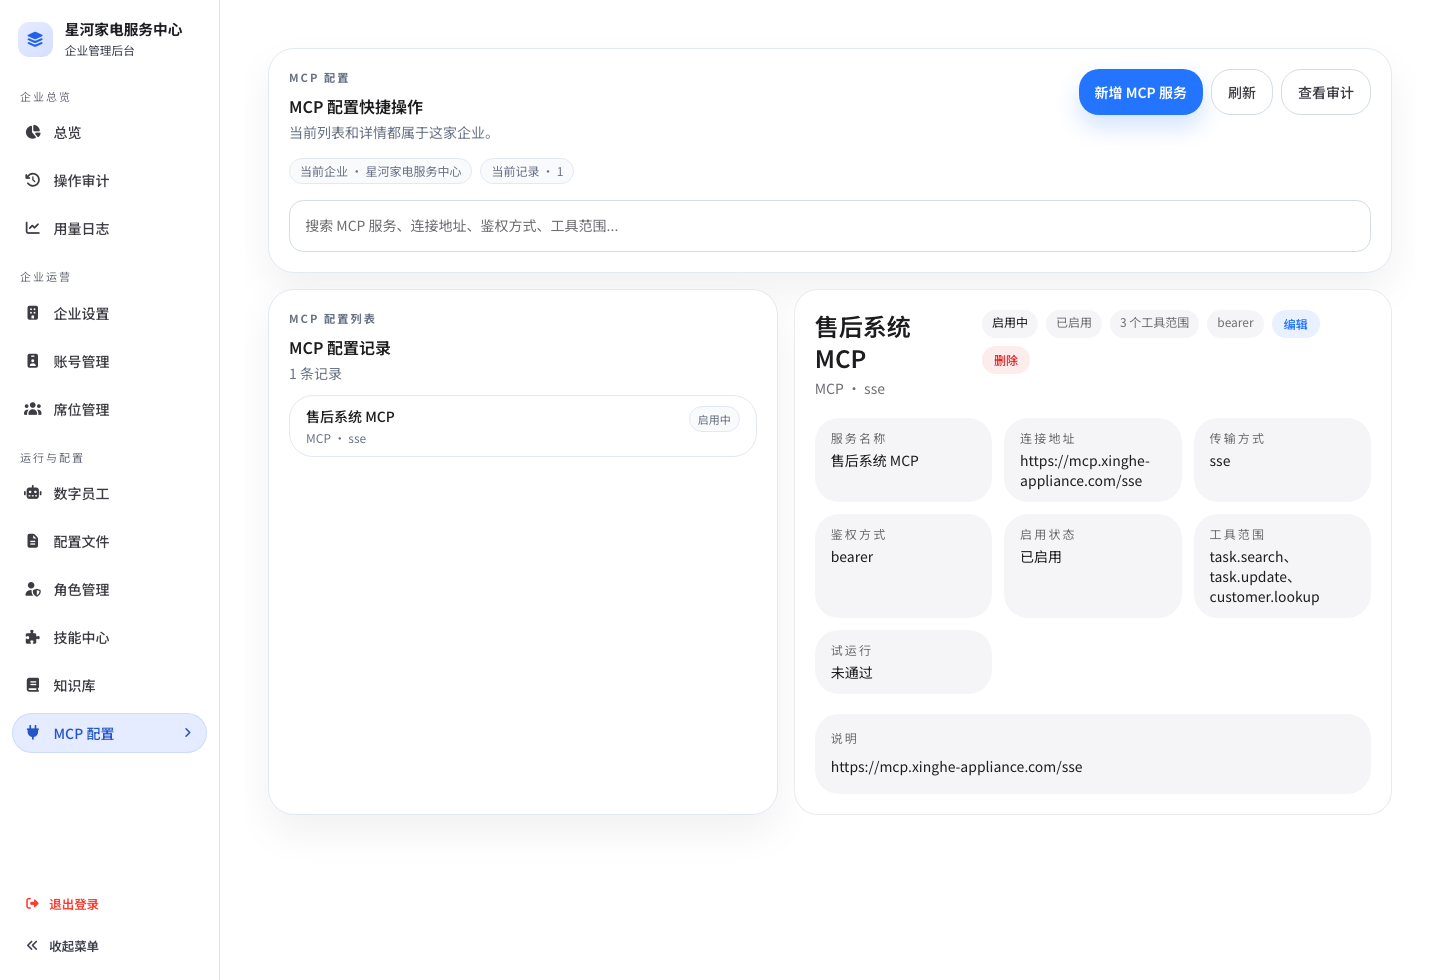Go to 操作审计 page
The image size is (1440, 980).
[x=81, y=181]
